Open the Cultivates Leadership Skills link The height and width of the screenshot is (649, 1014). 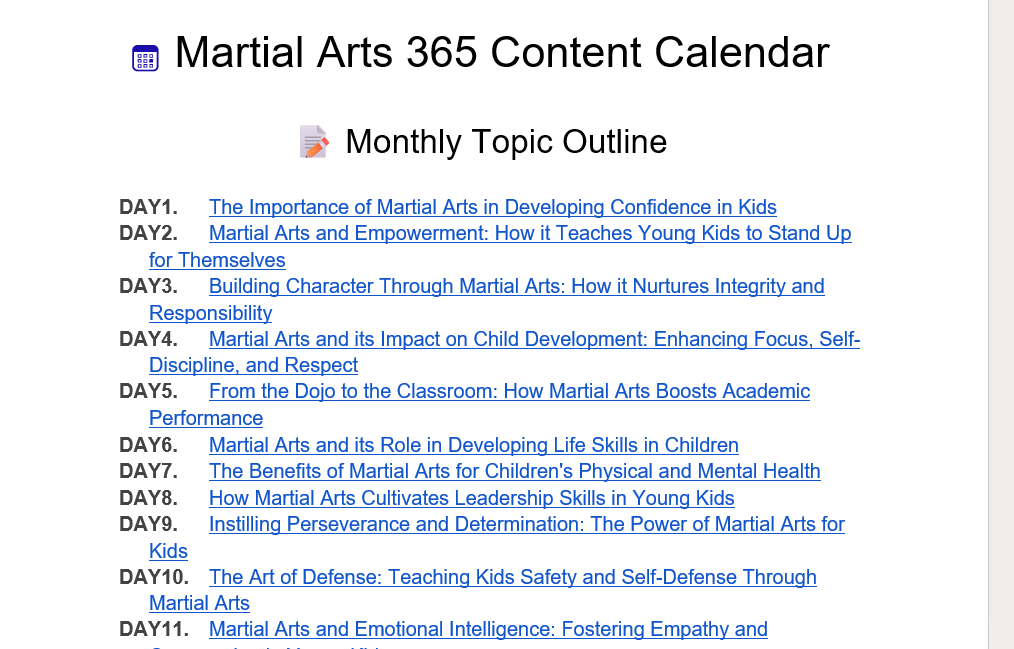click(471, 498)
